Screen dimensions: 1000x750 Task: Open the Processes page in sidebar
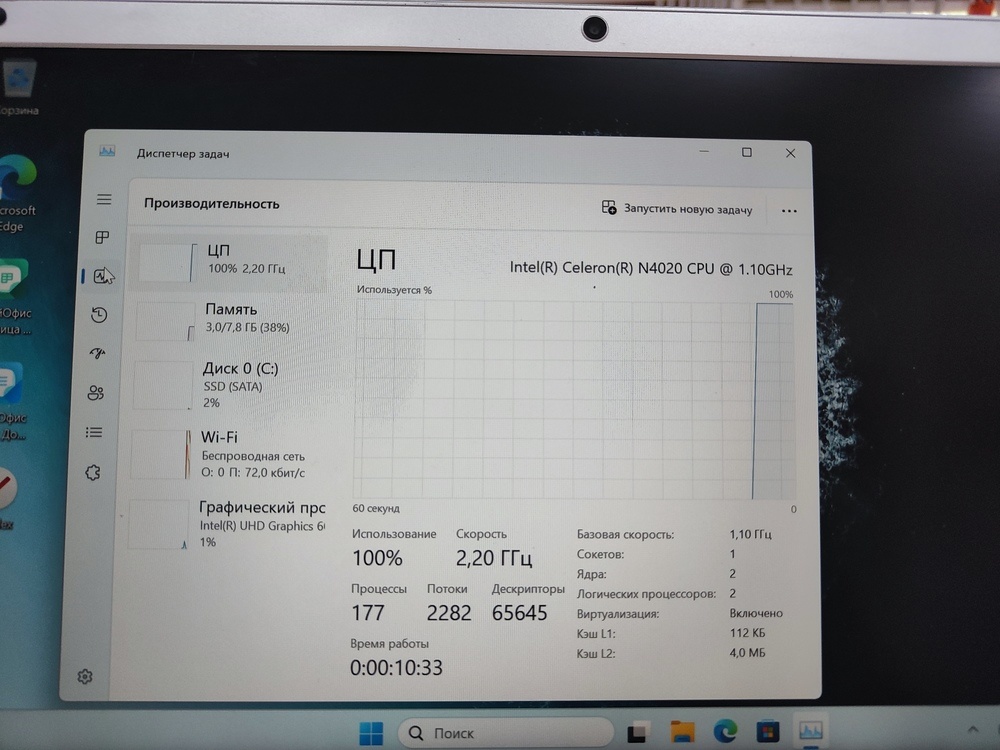(102, 238)
